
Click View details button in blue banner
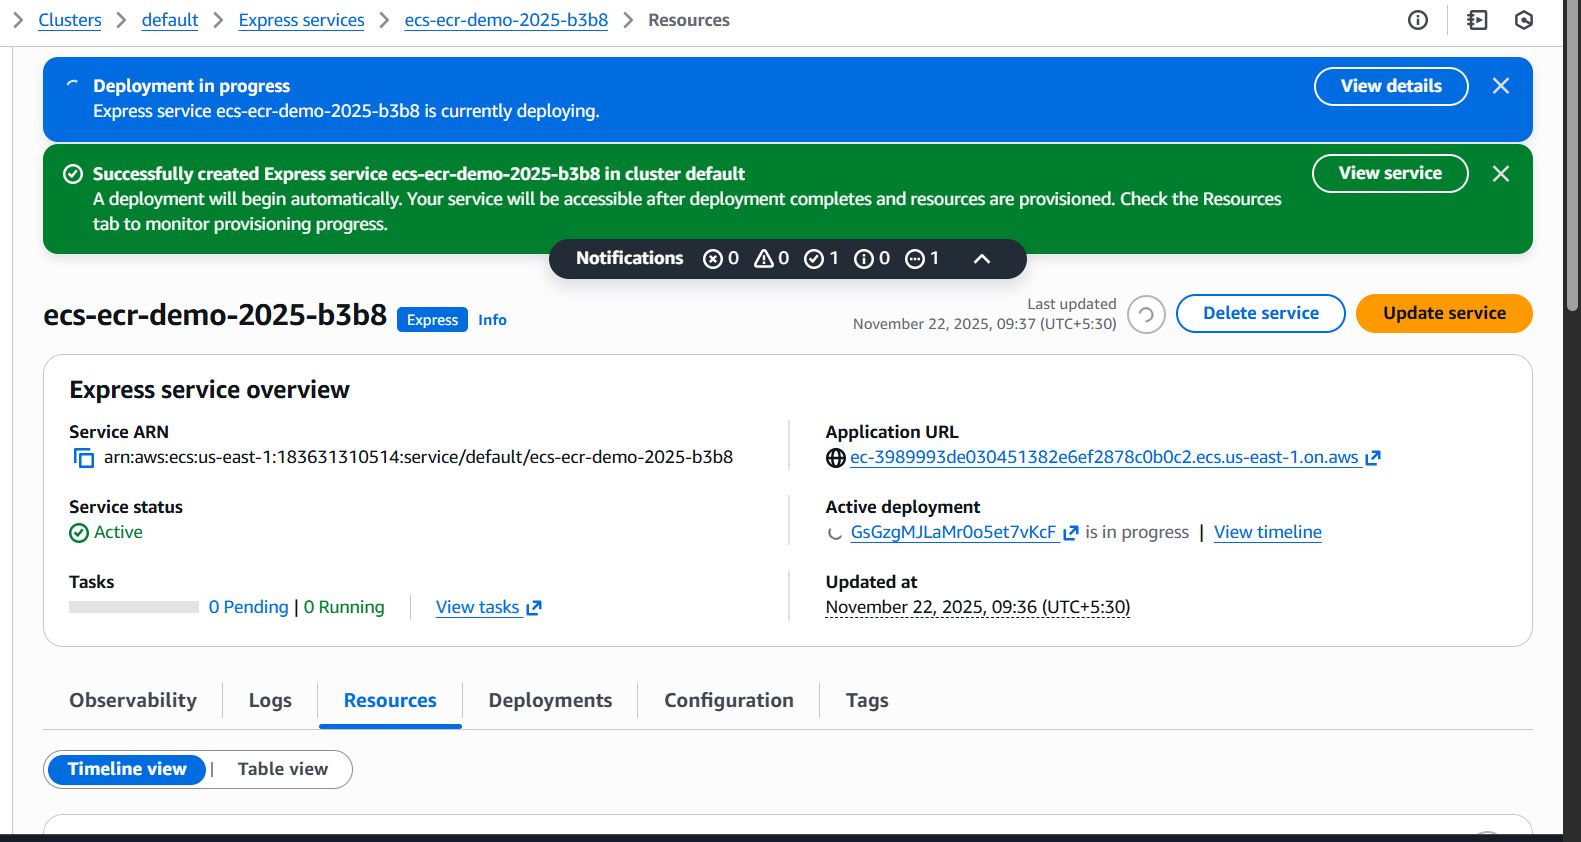click(x=1391, y=86)
